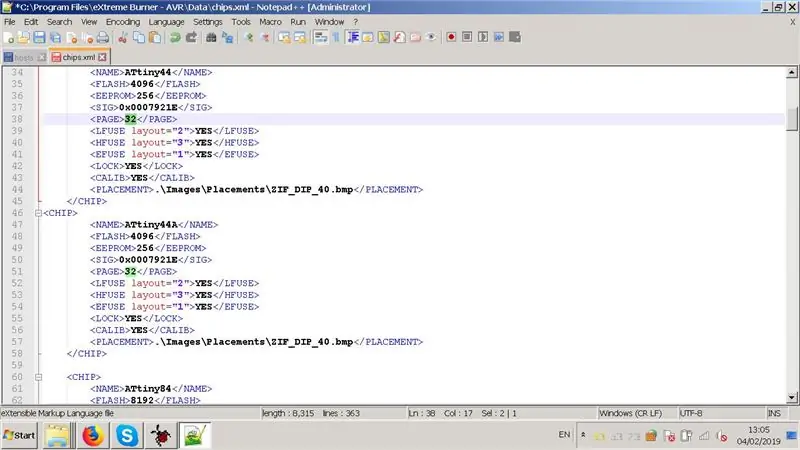Create a new document with New icon
Screen dimensions: 800x450
coord(9,37)
